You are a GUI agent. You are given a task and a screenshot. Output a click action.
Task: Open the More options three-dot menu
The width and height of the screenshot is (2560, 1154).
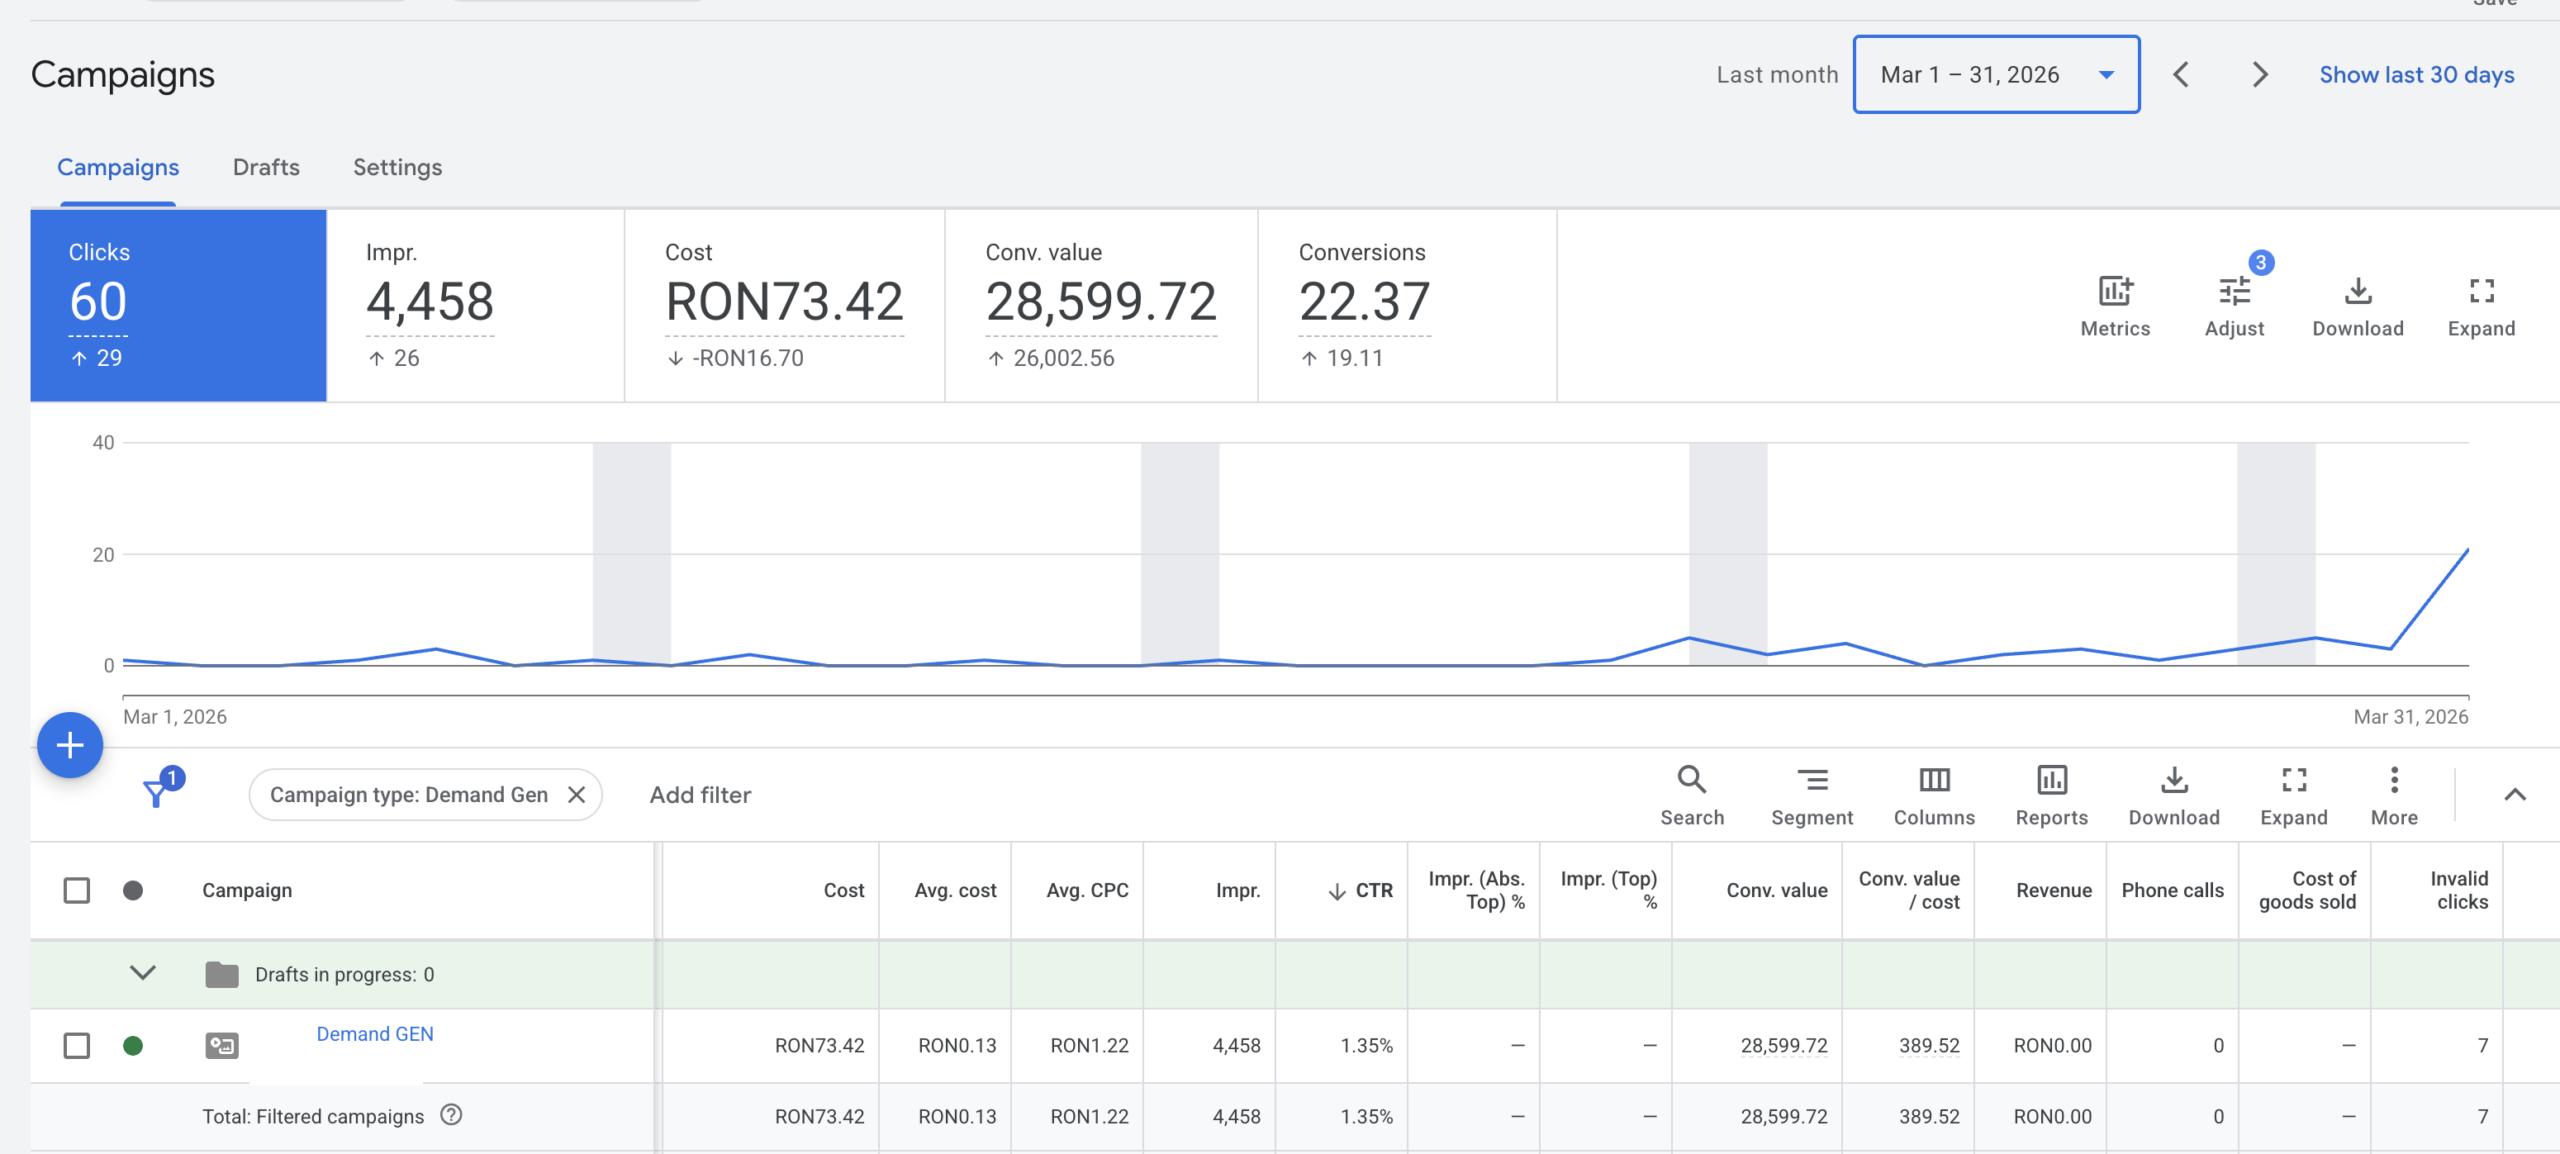pyautogui.click(x=2393, y=780)
